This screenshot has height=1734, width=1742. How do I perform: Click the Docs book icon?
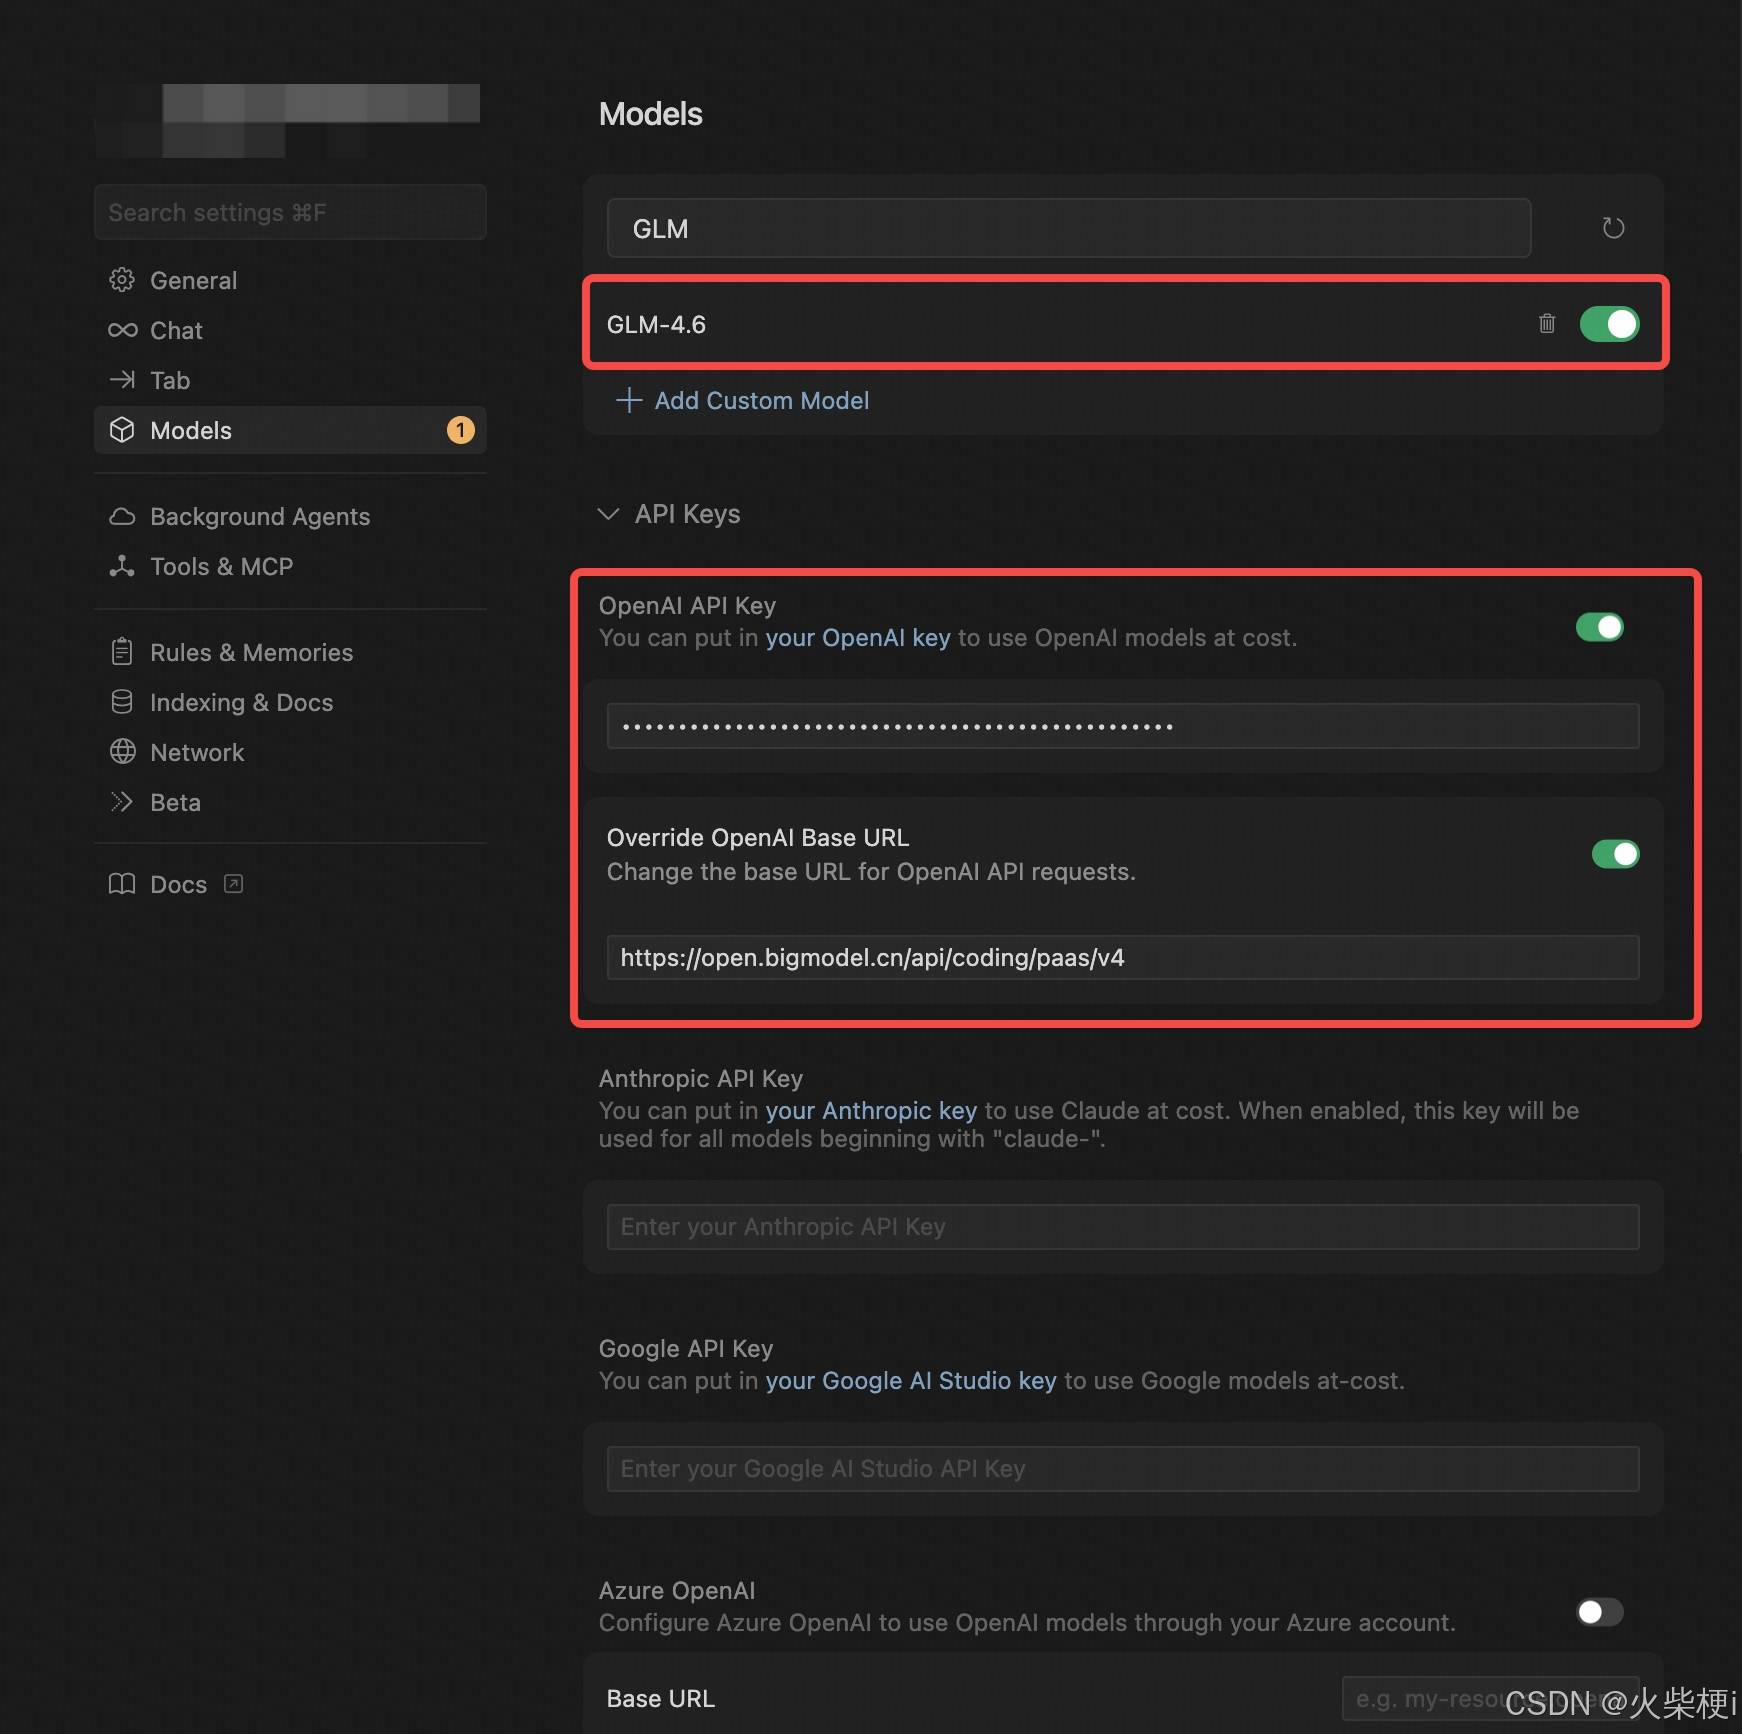[122, 884]
